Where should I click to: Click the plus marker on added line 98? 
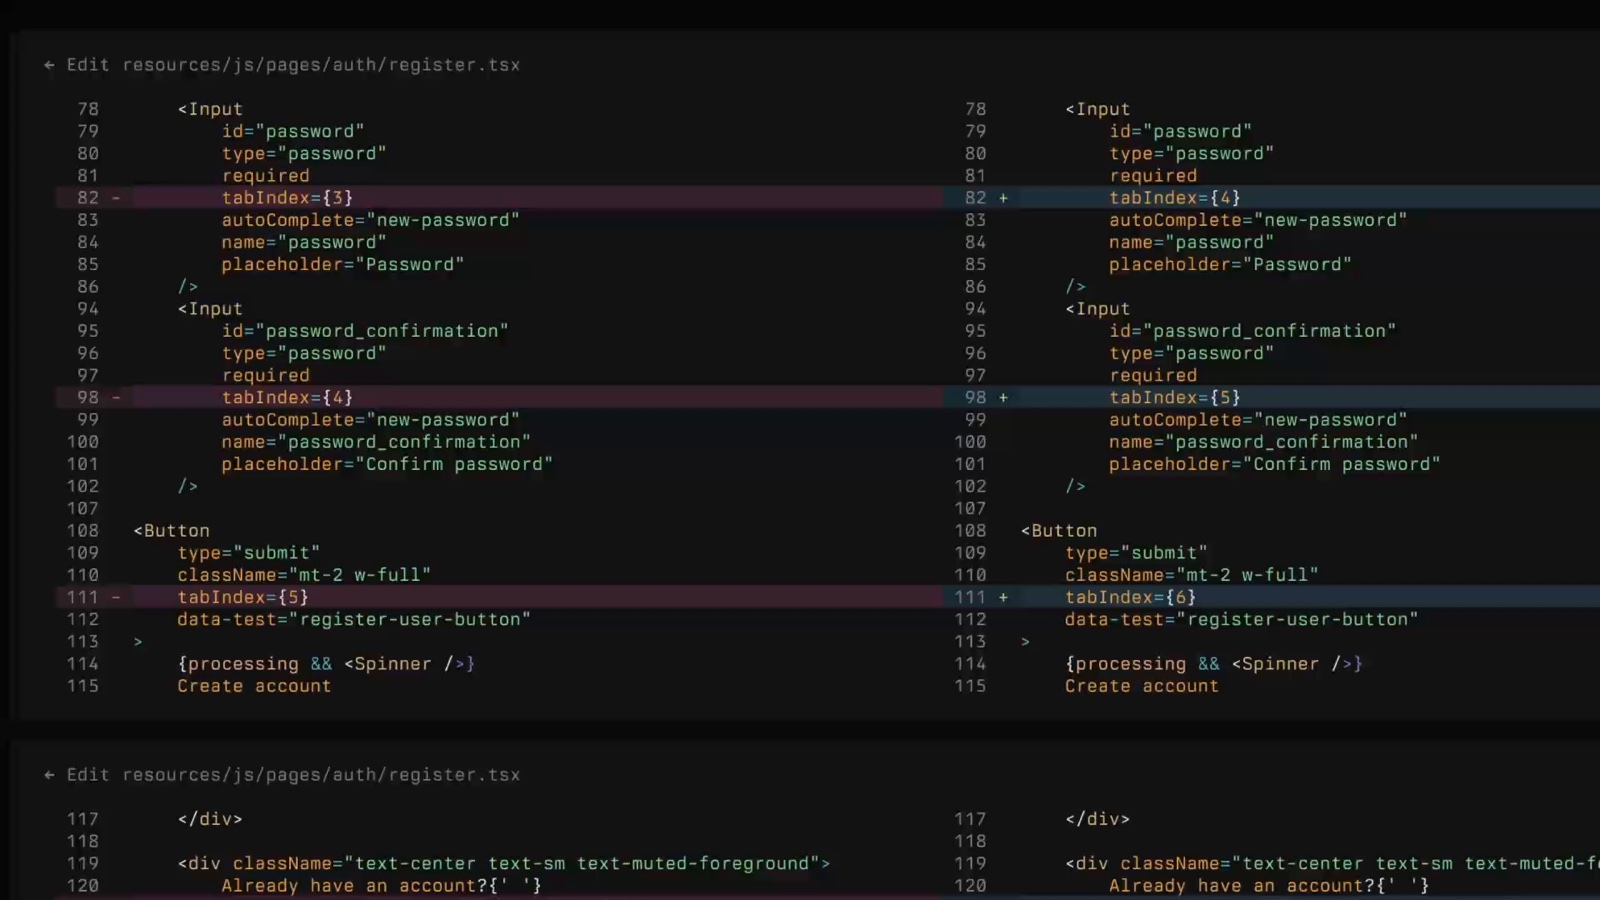[x=1003, y=398]
